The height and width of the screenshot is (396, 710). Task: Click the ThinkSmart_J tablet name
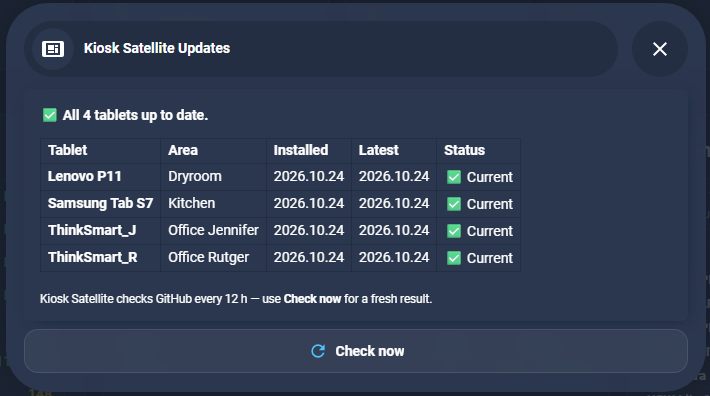click(92, 230)
